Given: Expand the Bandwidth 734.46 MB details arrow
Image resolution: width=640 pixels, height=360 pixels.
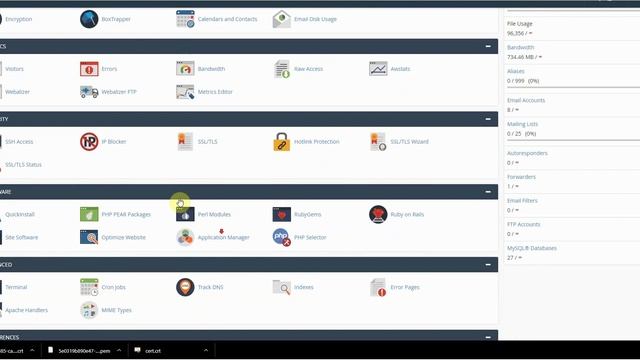Looking at the screenshot, I should [x=540, y=57].
